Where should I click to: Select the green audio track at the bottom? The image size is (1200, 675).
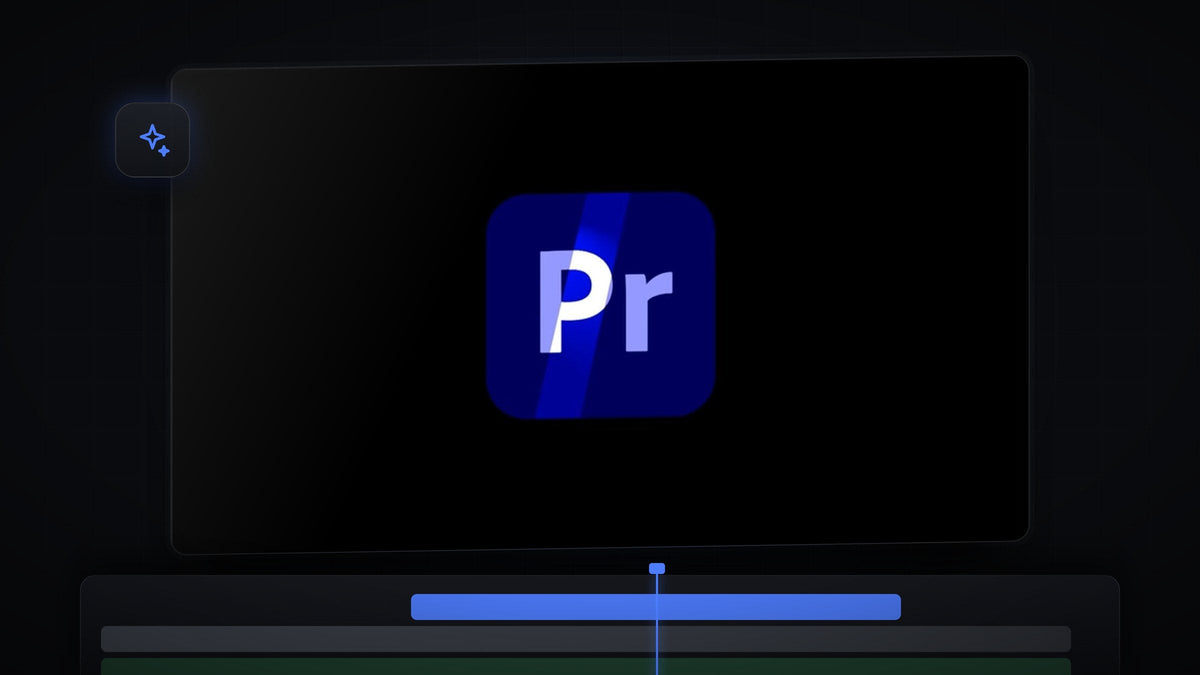pos(586,666)
